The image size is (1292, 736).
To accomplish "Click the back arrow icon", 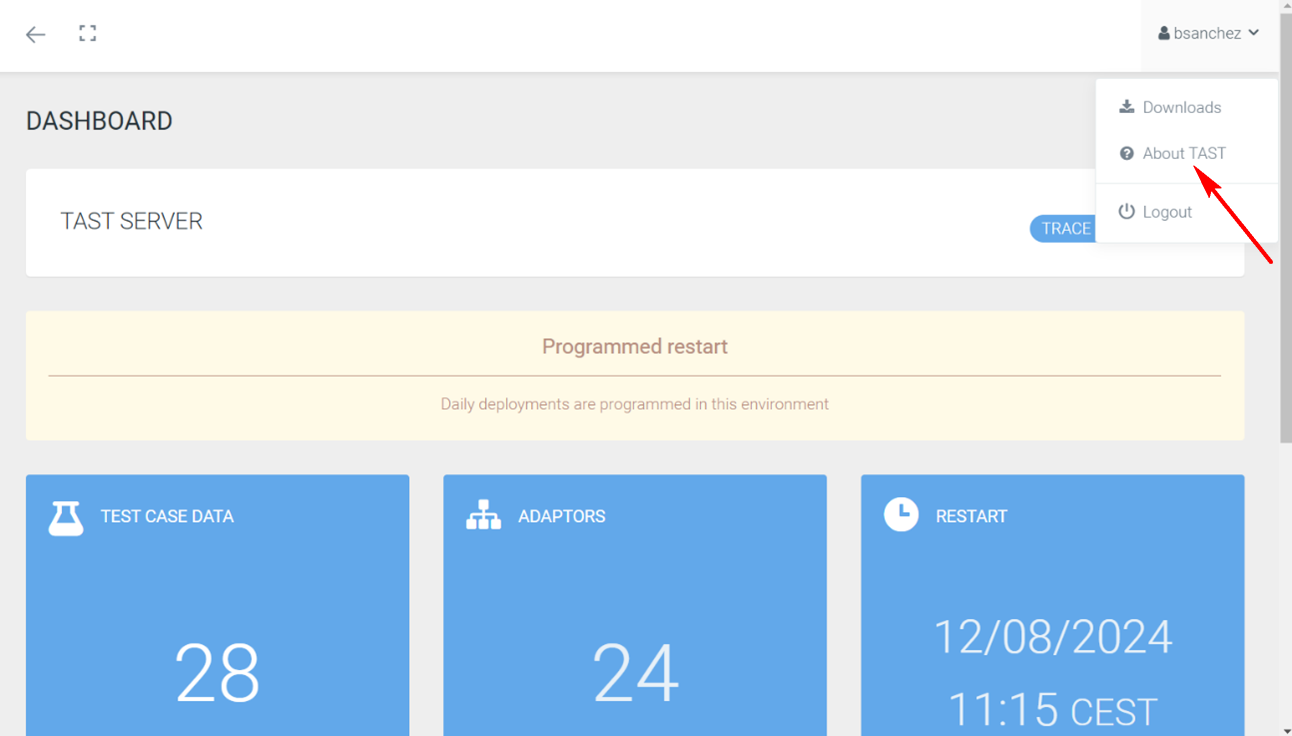I will pos(36,35).
